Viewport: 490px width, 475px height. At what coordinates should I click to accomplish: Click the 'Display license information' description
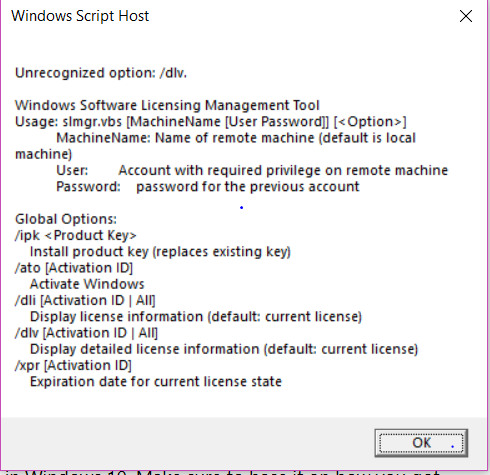click(x=196, y=317)
